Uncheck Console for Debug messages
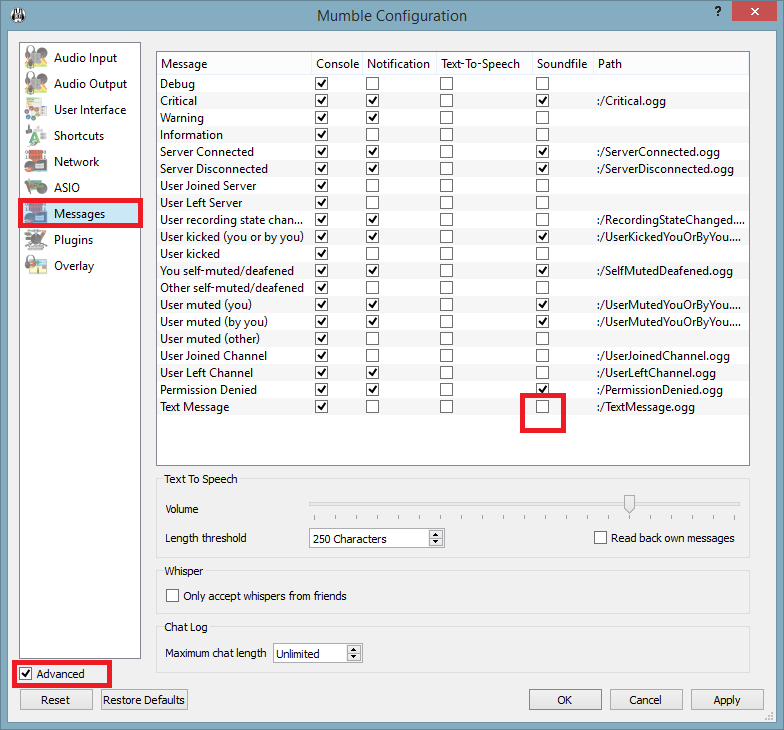Viewport: 784px width, 730px height. click(322, 84)
